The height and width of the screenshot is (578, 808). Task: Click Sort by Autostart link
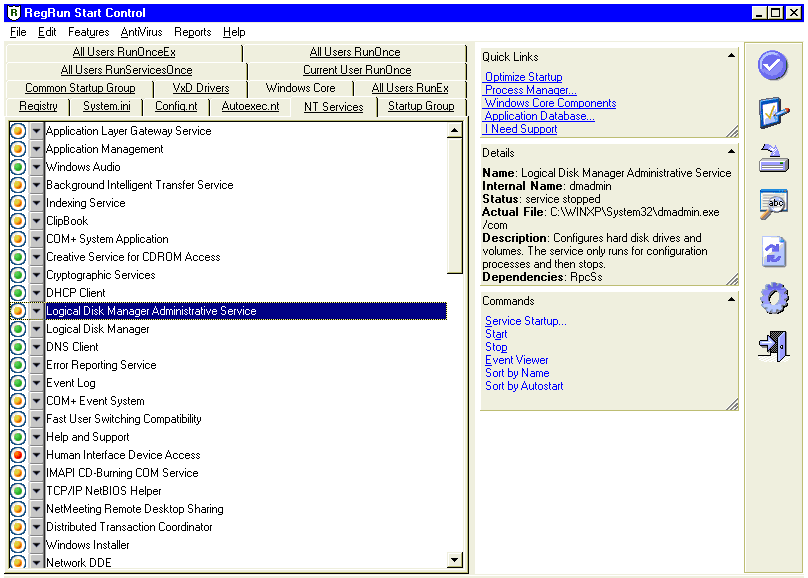(x=524, y=386)
